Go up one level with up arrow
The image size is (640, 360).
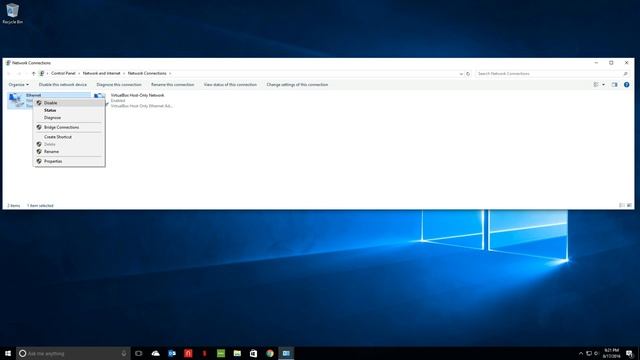(x=33, y=73)
